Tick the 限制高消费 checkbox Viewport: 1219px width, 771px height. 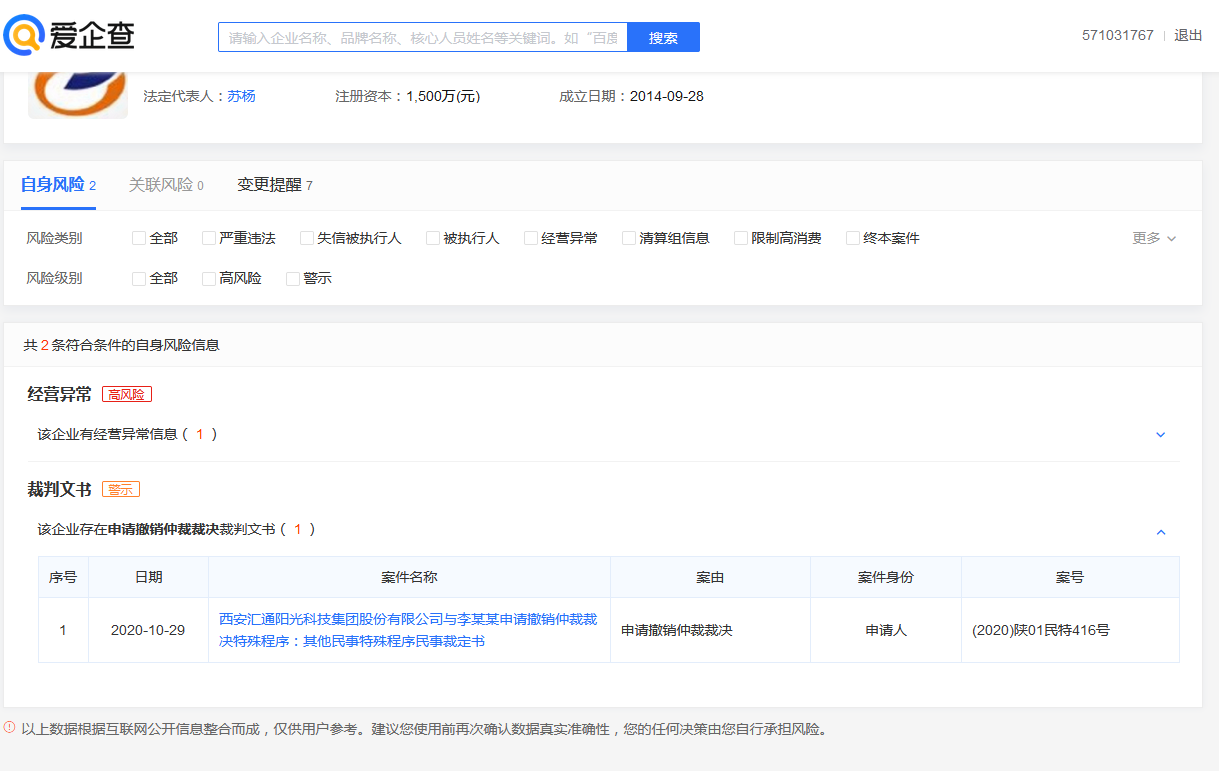[x=741, y=238]
